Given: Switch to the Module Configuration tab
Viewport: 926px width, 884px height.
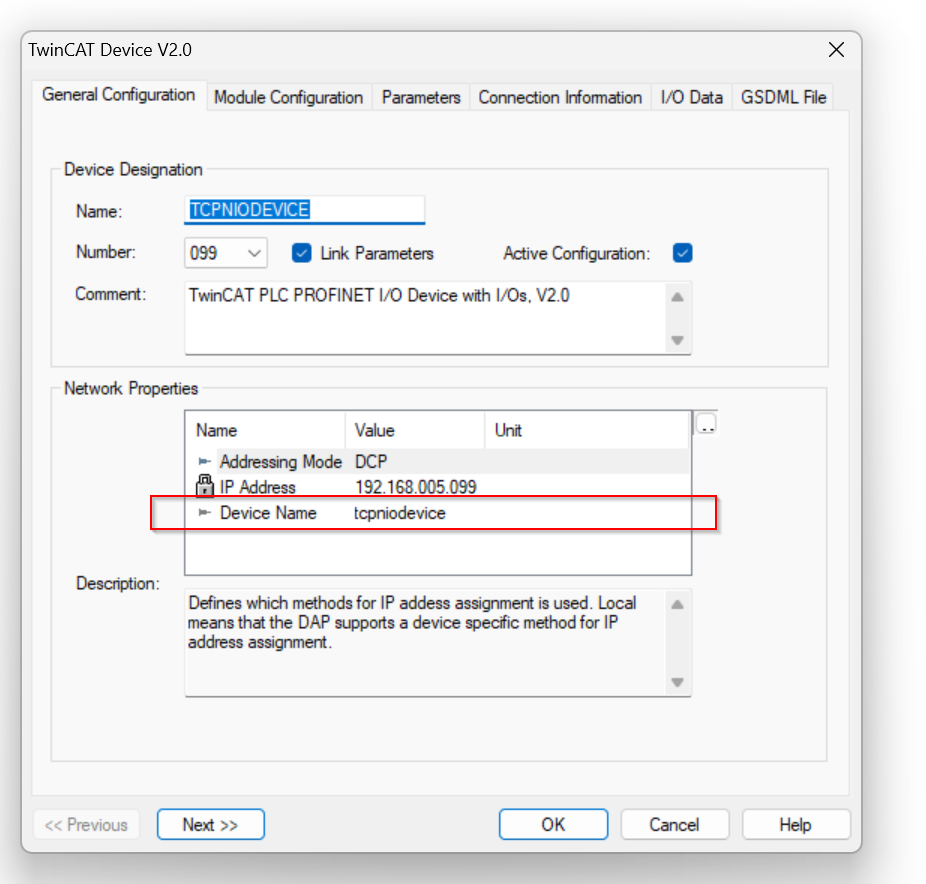Looking at the screenshot, I should point(288,97).
